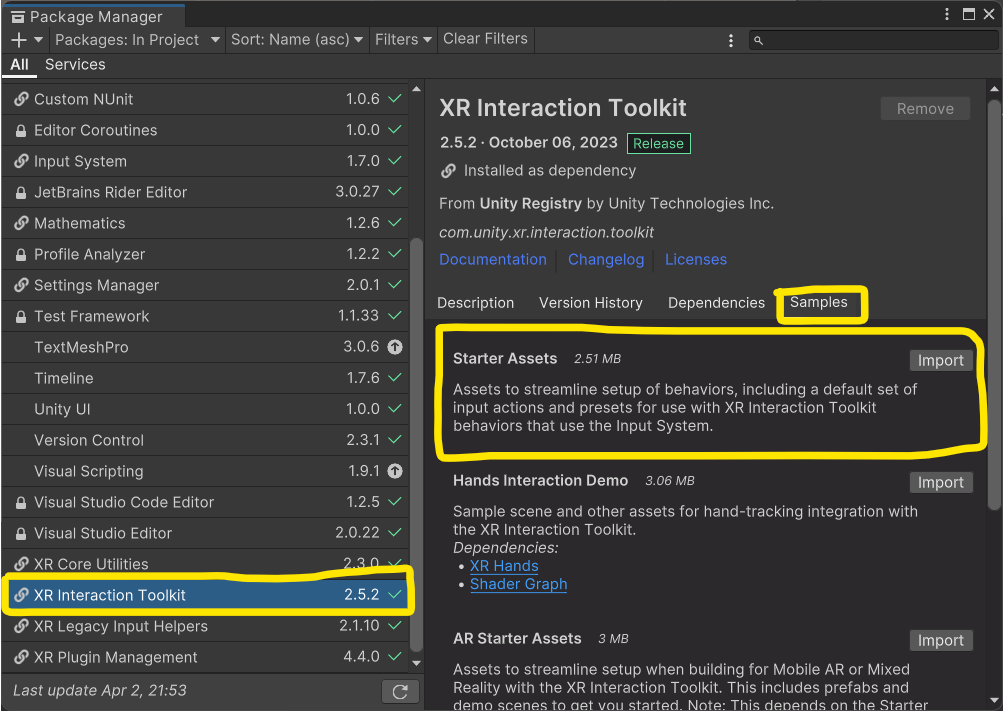Select the Visual Scripting package
Image resolution: width=1003 pixels, height=711 pixels.
[x=205, y=471]
